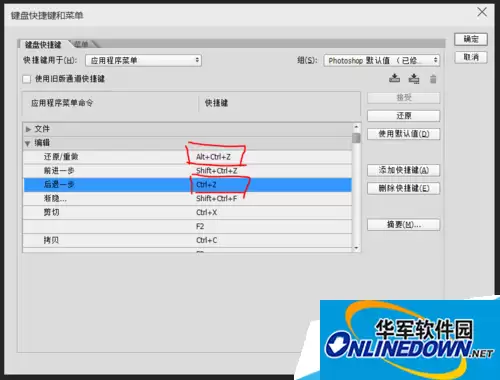Click the Alt+Ctrl+Z shortcut cell
Viewport: 500px width, 380px height.
[213, 157]
